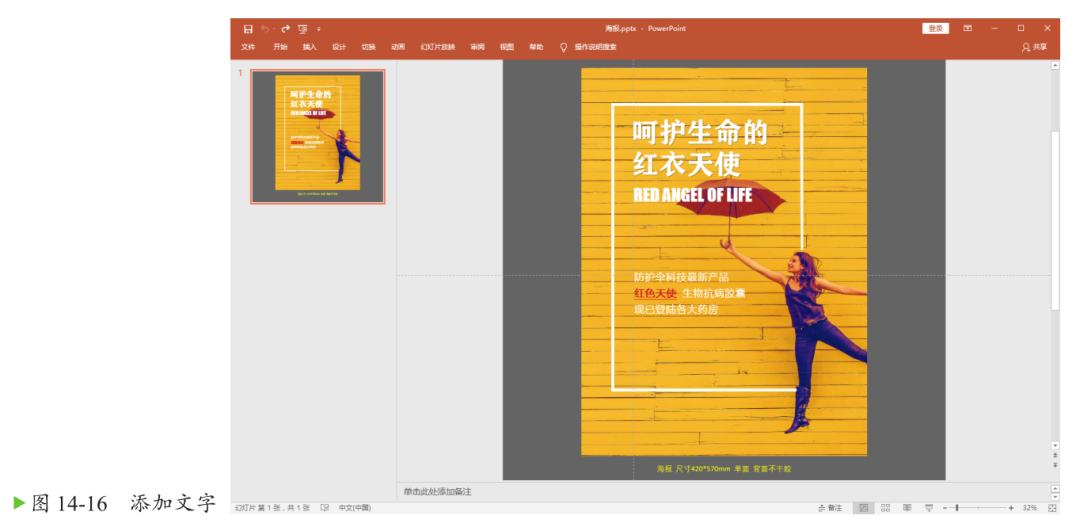The width and height of the screenshot is (1080, 527).
Task: Switch to the 动画 ribbon tab
Action: pos(398,47)
